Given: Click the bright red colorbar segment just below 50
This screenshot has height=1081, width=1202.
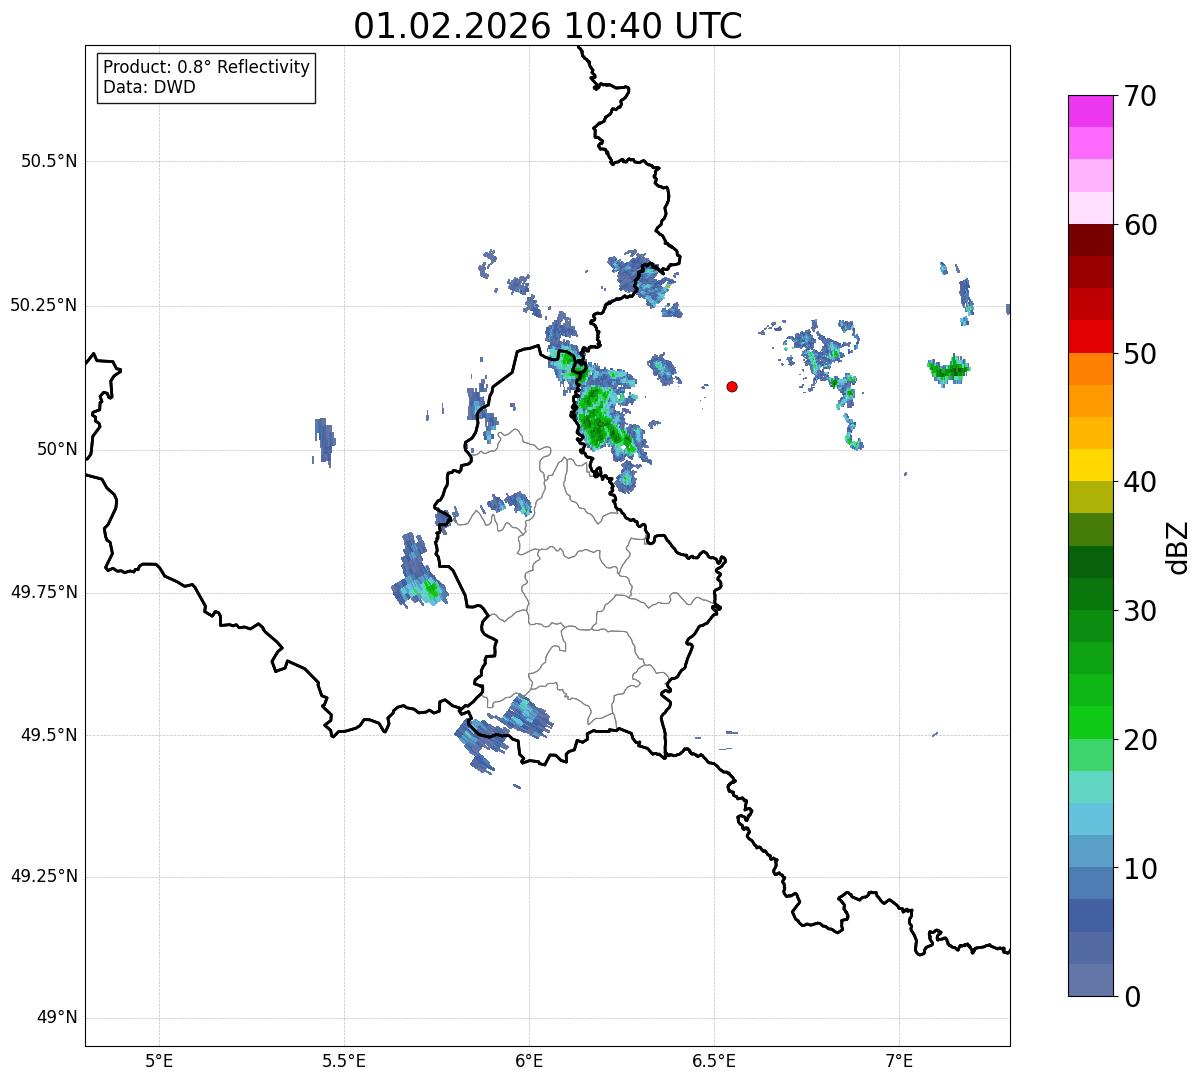Looking at the screenshot, I should point(1091,336).
